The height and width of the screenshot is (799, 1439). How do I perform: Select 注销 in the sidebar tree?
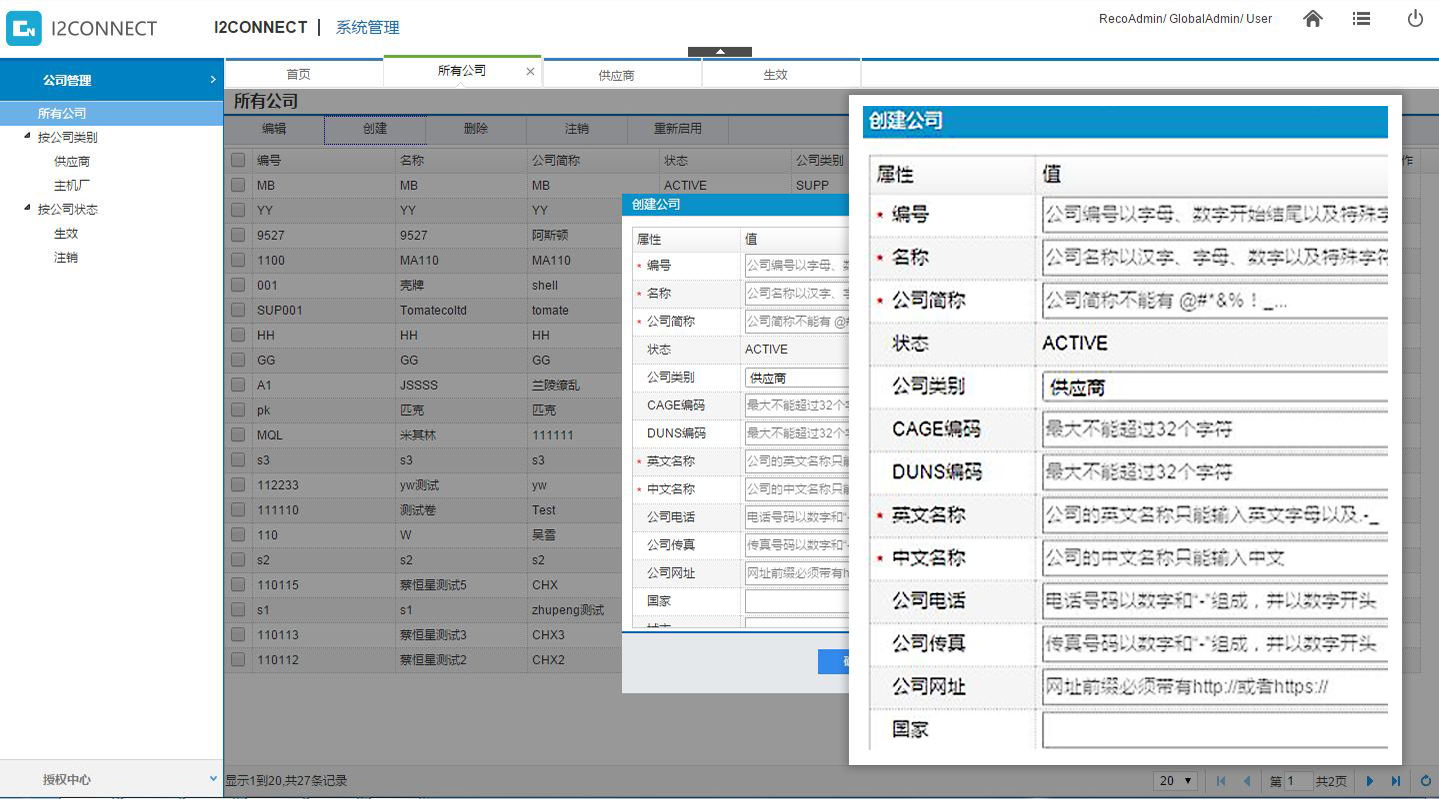click(66, 257)
